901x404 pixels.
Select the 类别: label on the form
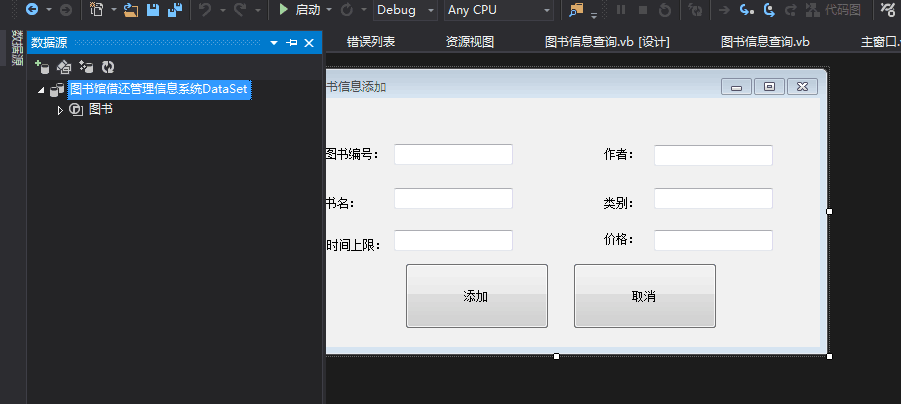point(618,203)
